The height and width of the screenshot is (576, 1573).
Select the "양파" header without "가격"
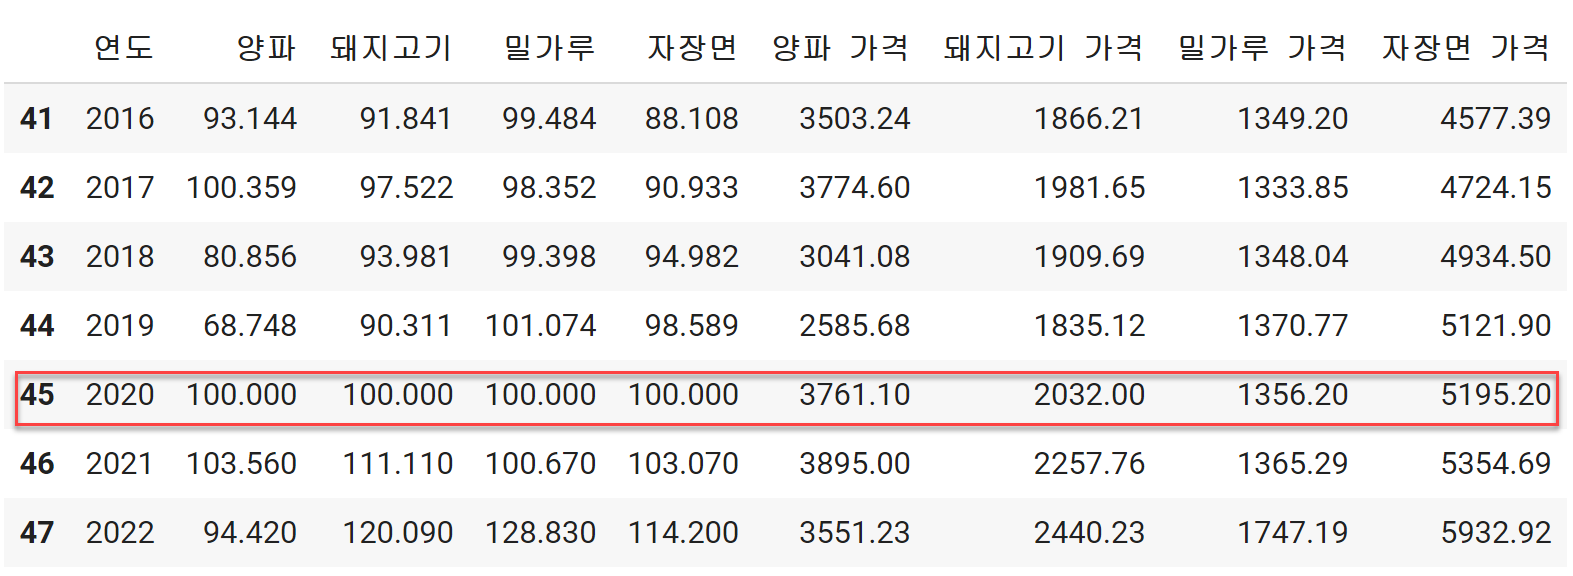[x=266, y=47]
